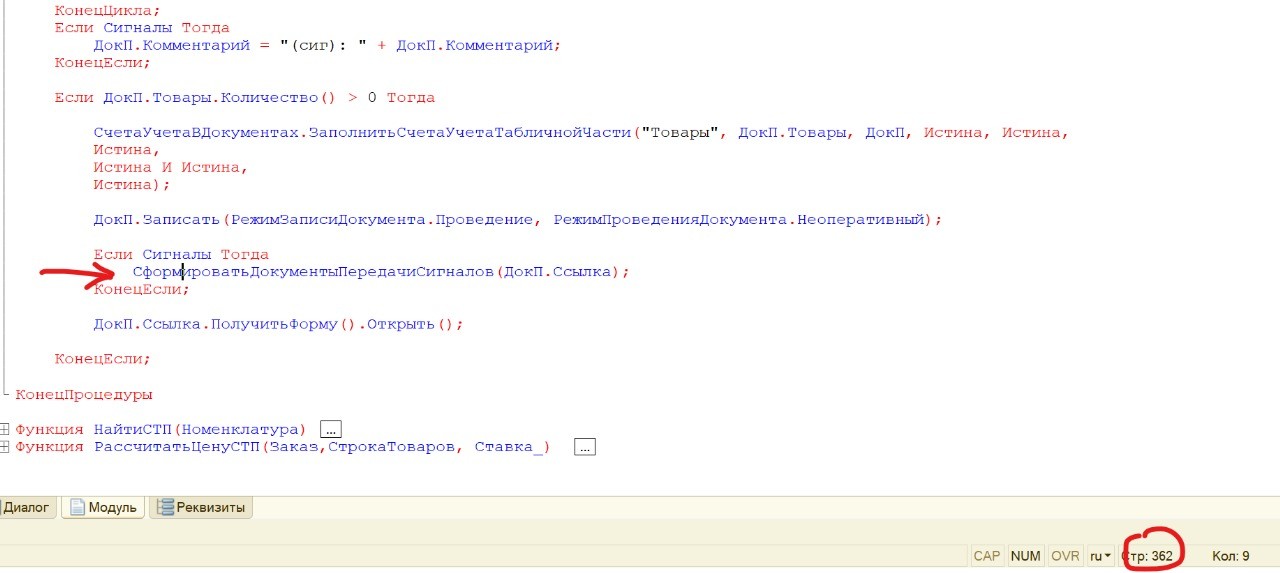1280x573 pixels.
Task: Click the Функция НайтиСТП declaration text
Action: click(160, 429)
